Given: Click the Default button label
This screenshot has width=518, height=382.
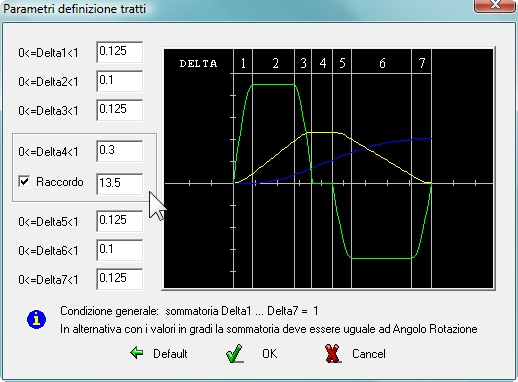Looking at the screenshot, I should coord(170,354).
